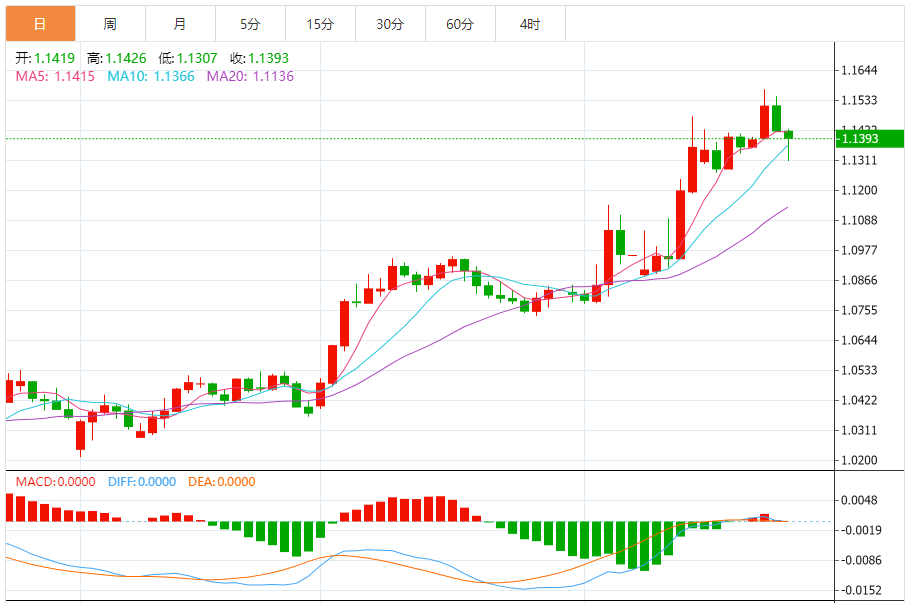Click the MA10: 1.1366 label

(151, 76)
